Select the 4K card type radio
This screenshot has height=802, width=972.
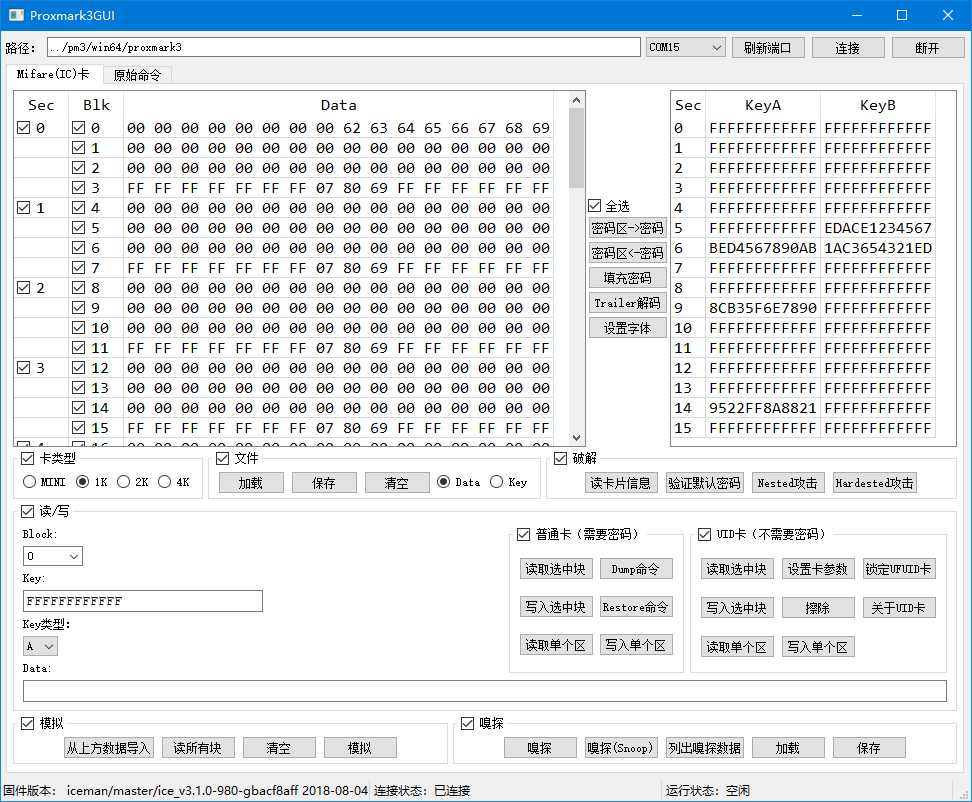point(164,482)
